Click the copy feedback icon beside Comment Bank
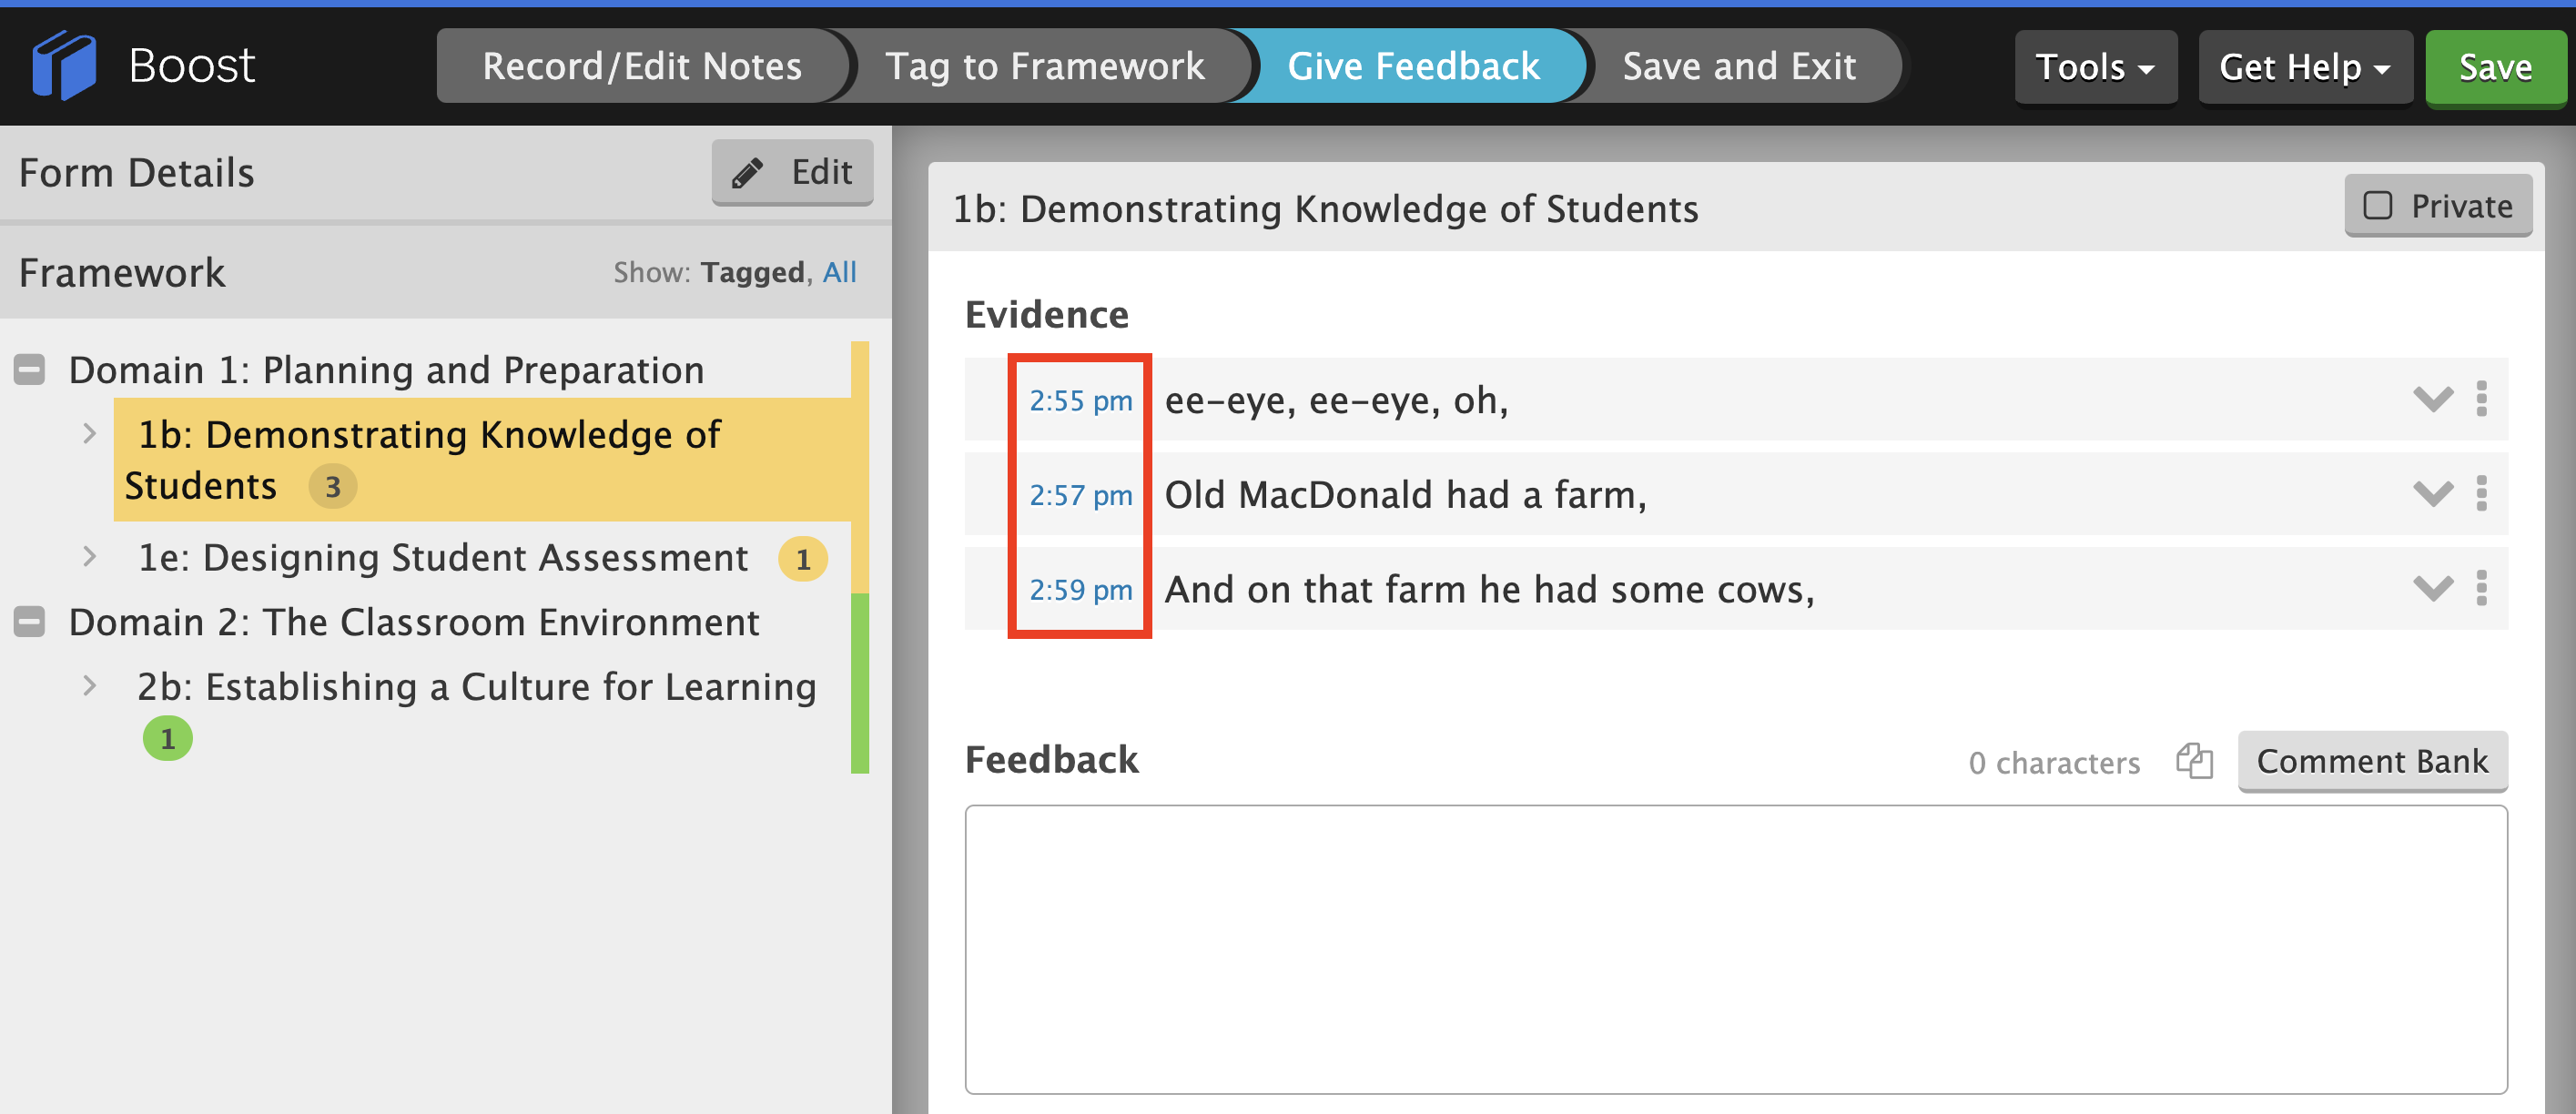The image size is (2576, 1114). coord(2194,761)
